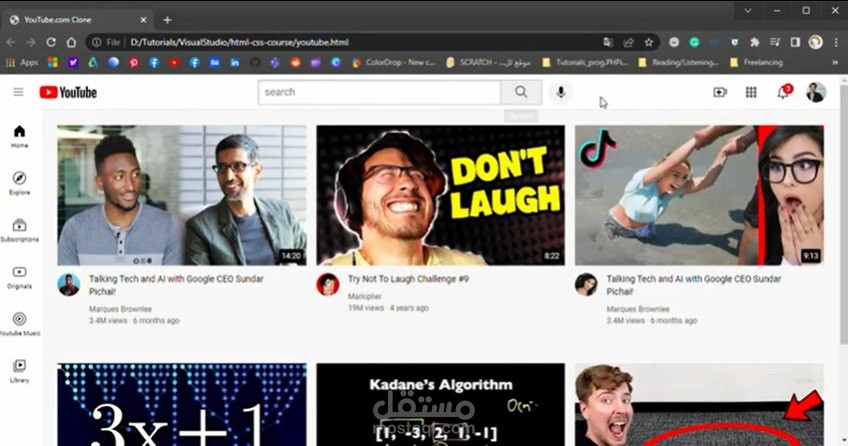Open notifications bell
This screenshot has width=848, height=446.
[784, 92]
